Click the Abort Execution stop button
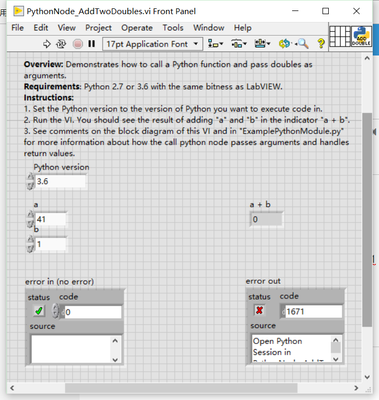This screenshot has height=400, width=379. 78,44
